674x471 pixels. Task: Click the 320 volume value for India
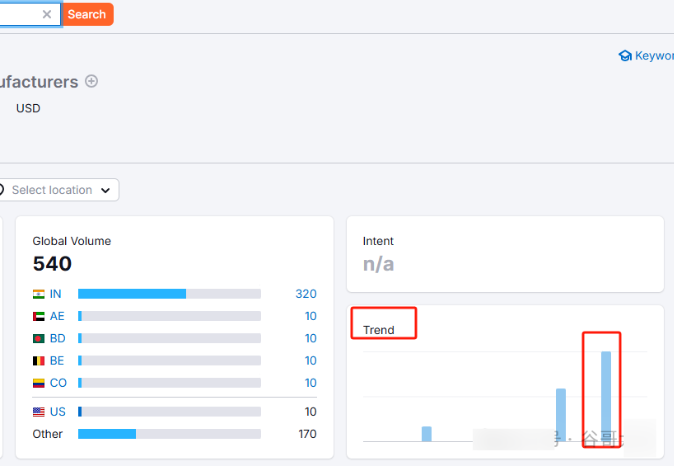pyautogui.click(x=305, y=294)
